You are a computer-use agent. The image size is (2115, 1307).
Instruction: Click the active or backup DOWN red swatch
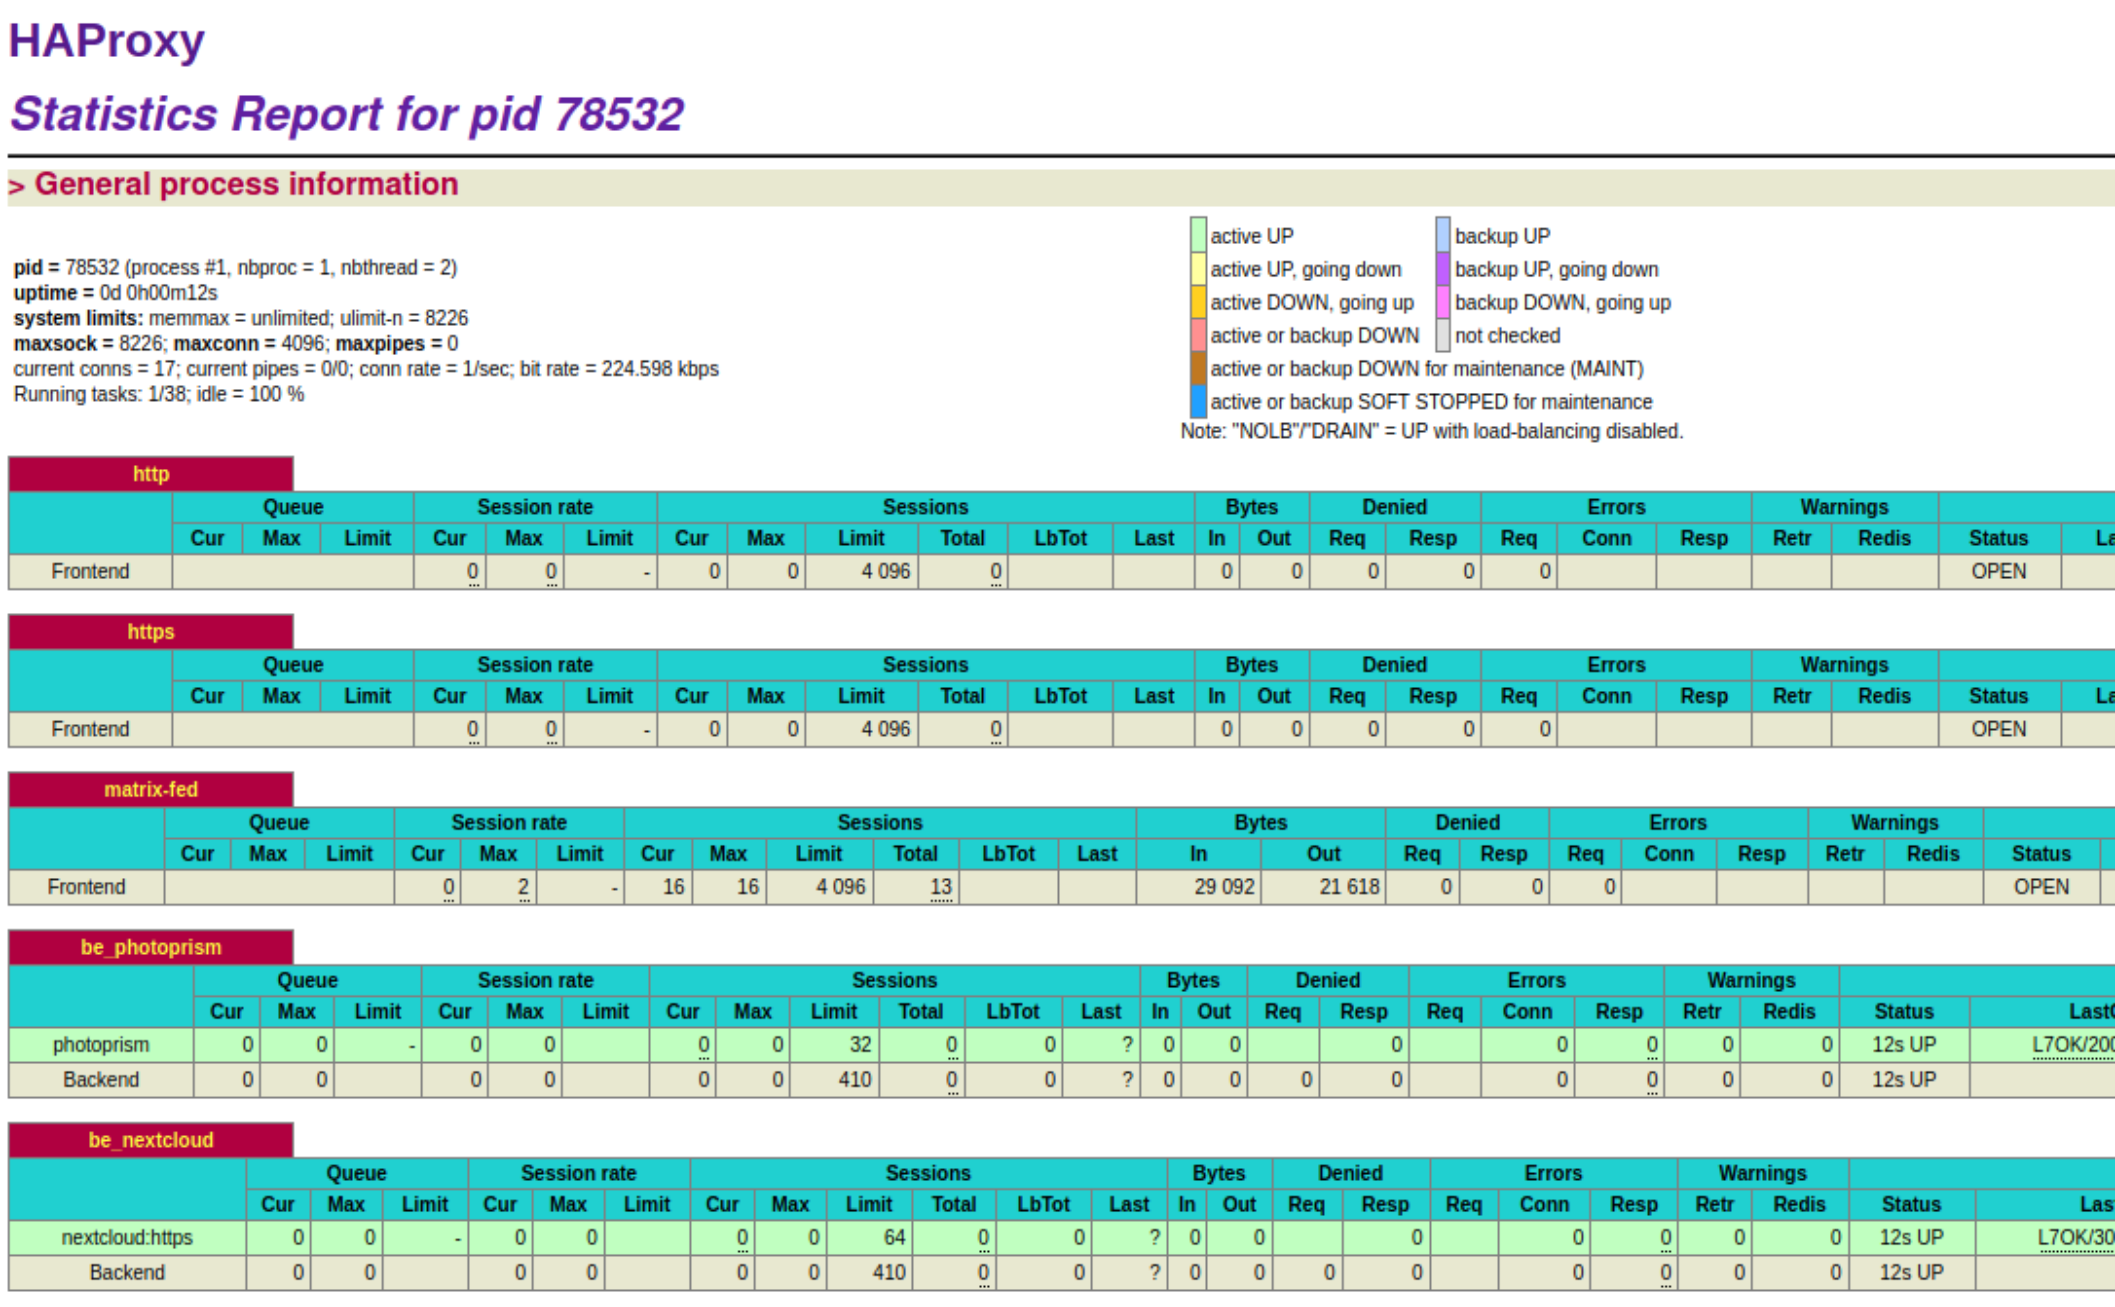coord(1197,335)
